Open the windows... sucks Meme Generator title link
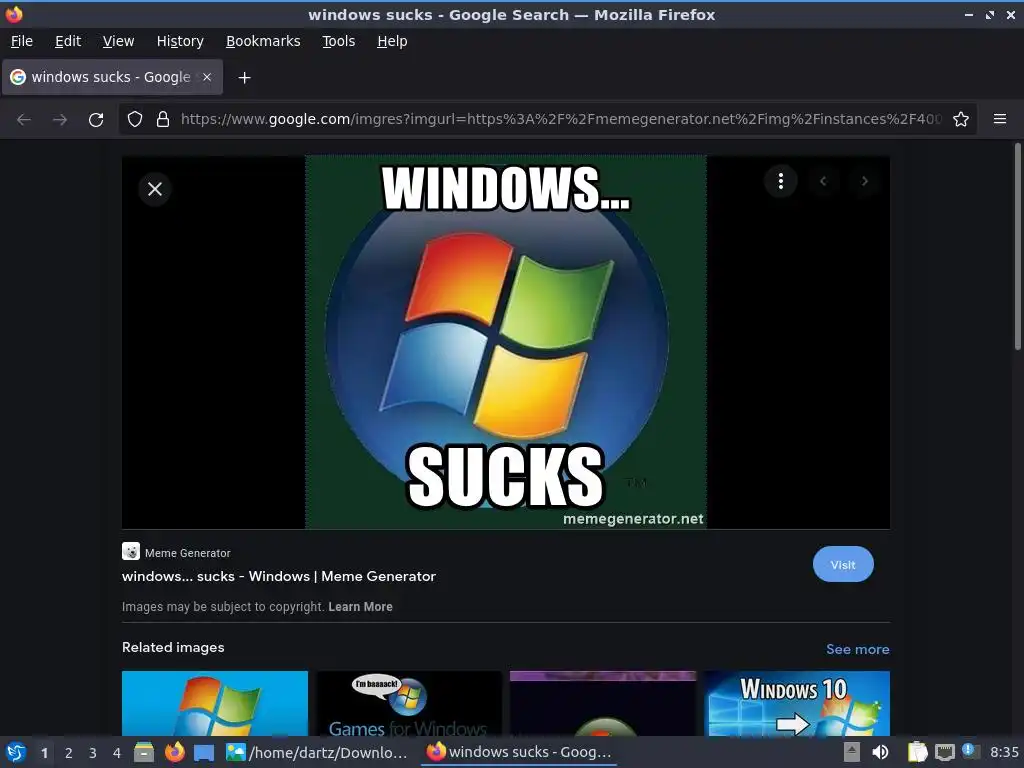 (279, 576)
